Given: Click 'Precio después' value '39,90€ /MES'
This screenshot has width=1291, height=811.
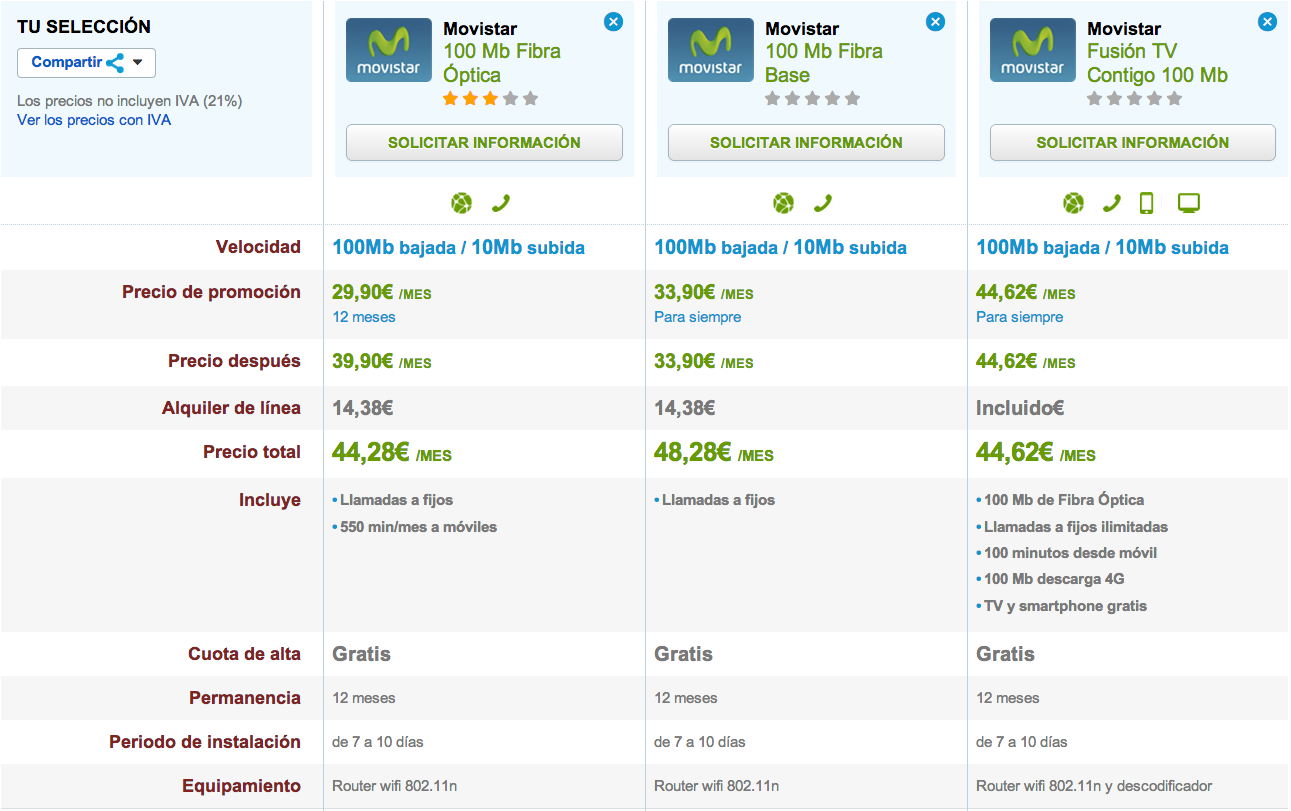Looking at the screenshot, I should click(382, 362).
